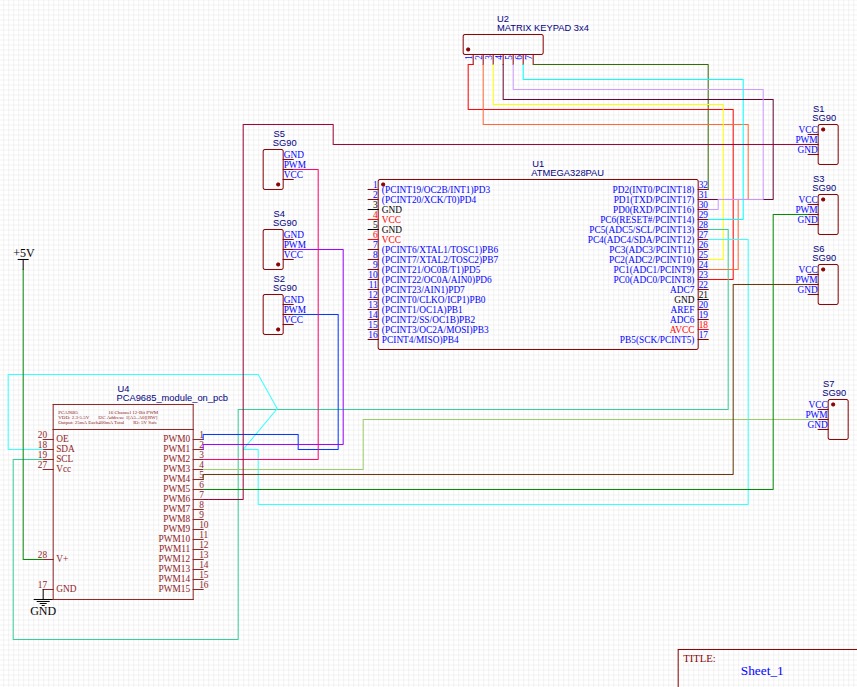The height and width of the screenshot is (687, 857).
Task: Click the S5 SG90 reference label
Action: click(x=285, y=138)
